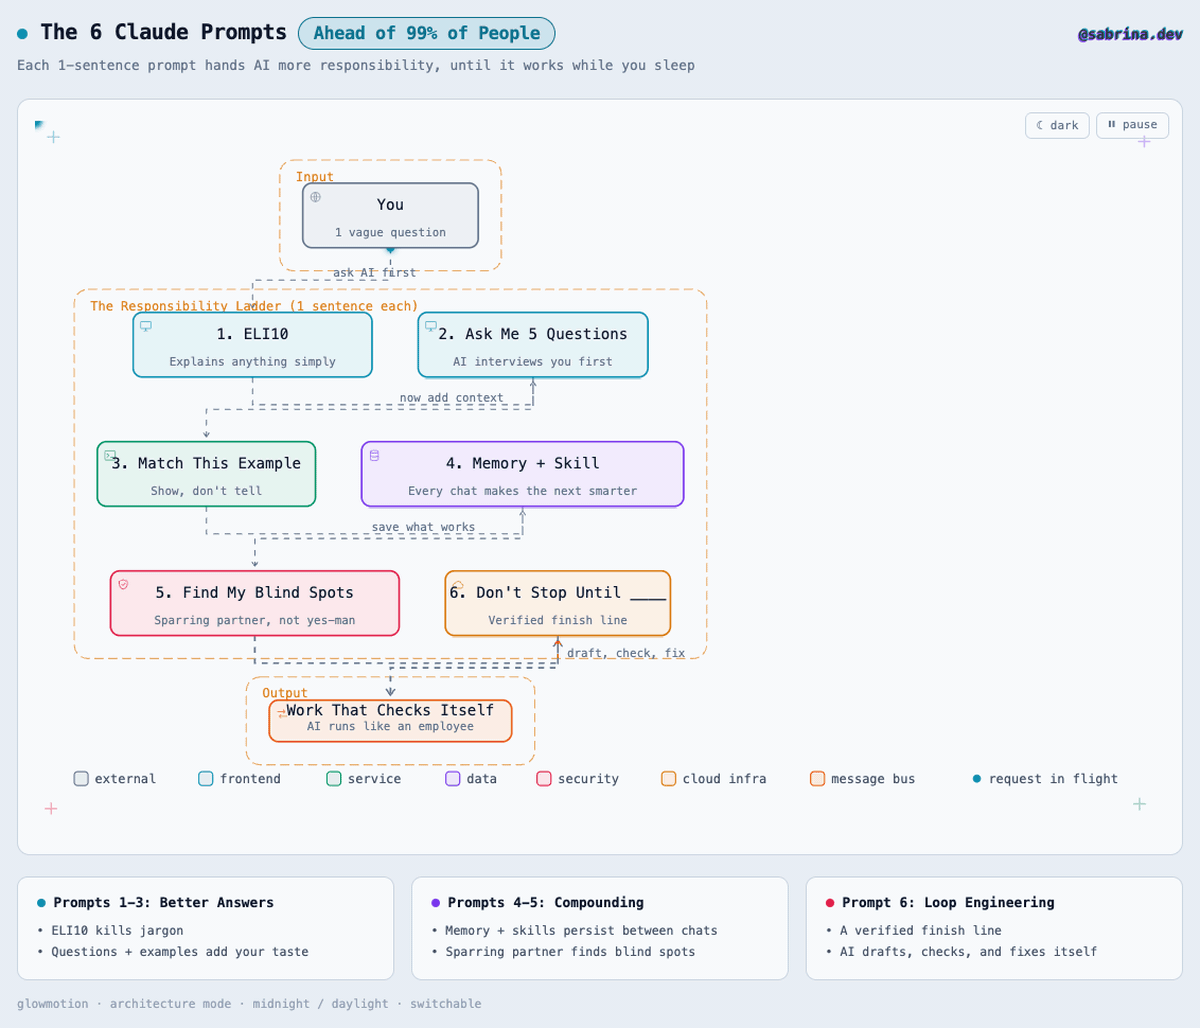Click the globe icon in the You node
The width and height of the screenshot is (1200, 1028).
click(x=316, y=197)
